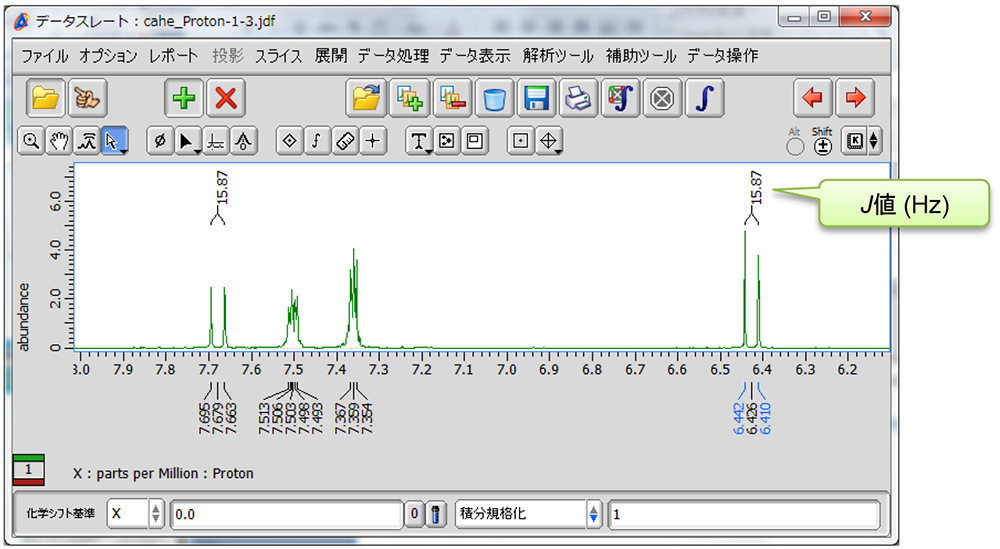
Task: Click the blue floppy disk save icon
Action: tap(537, 98)
